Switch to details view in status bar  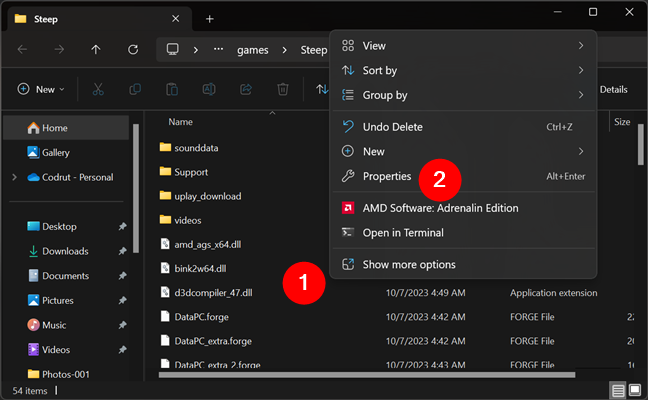[x=618, y=389]
